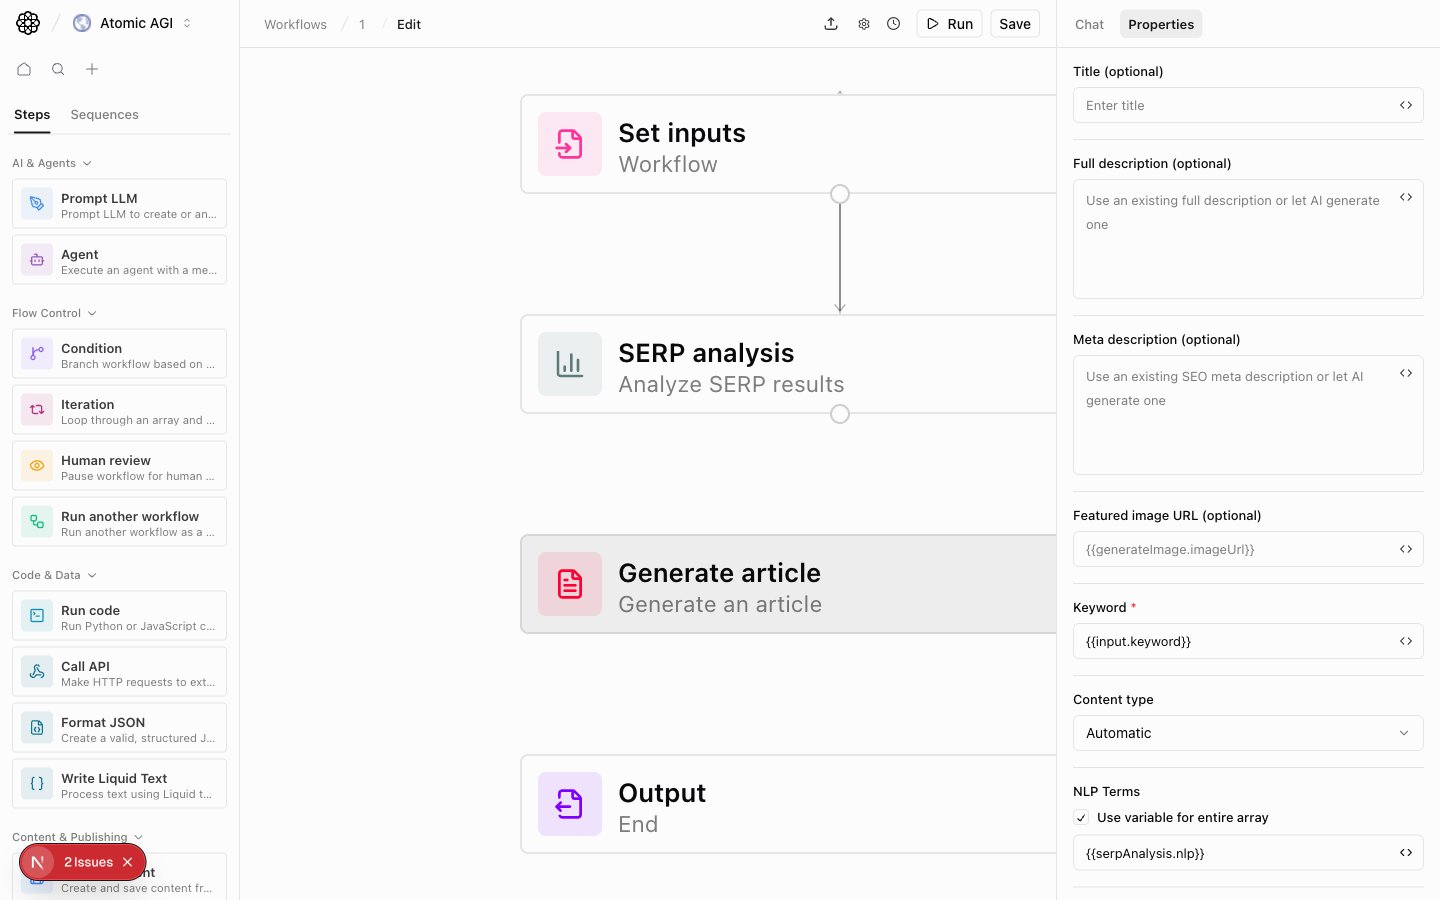Dismiss the 2 Issues badge
Viewport: 1440px width, 900px height.
(x=127, y=862)
